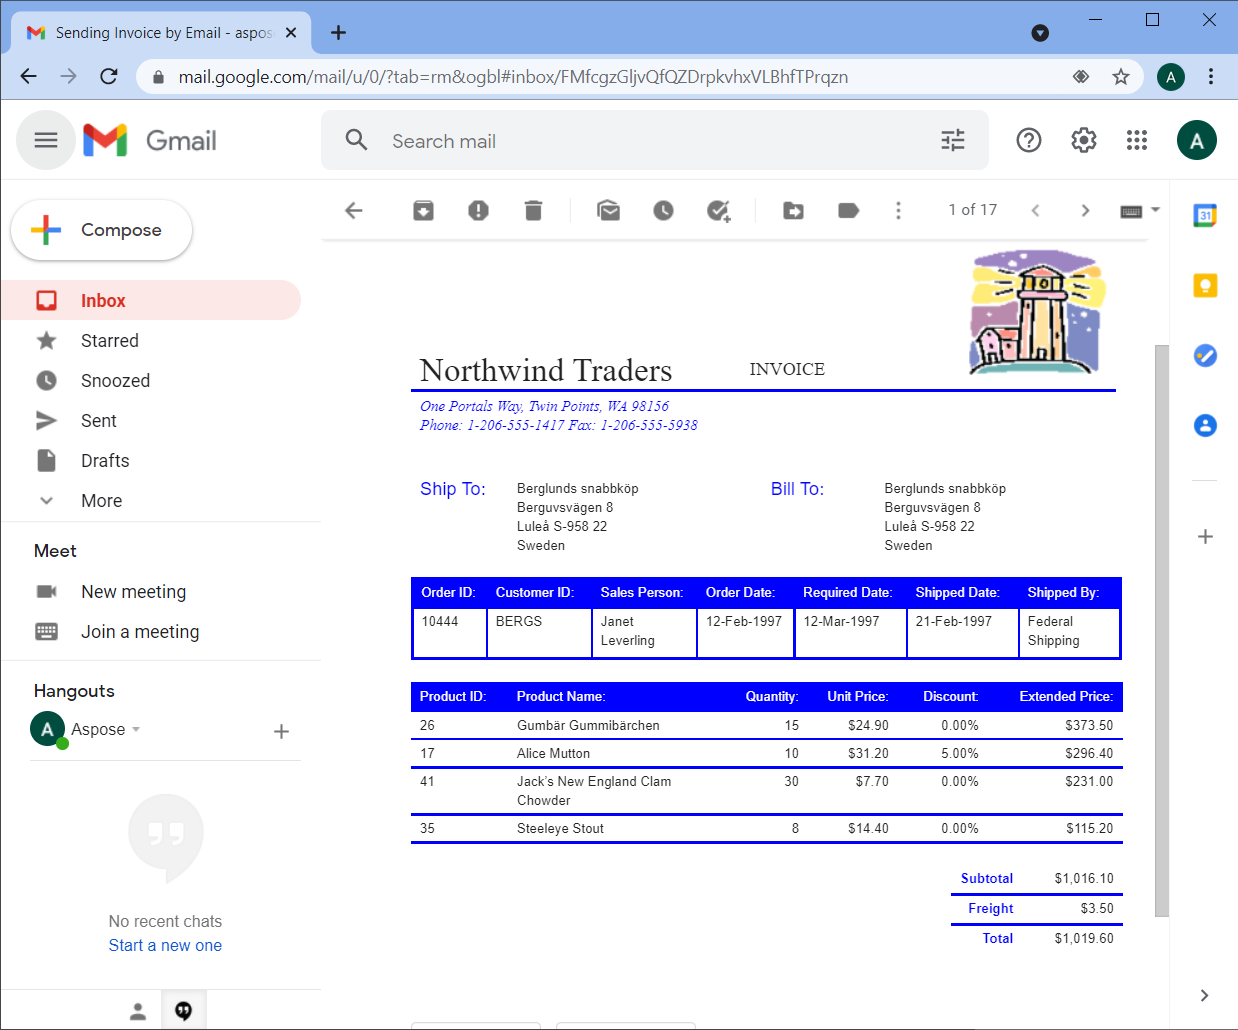The image size is (1238, 1030).
Task: Open Gmail Settings gear
Action: tap(1084, 140)
